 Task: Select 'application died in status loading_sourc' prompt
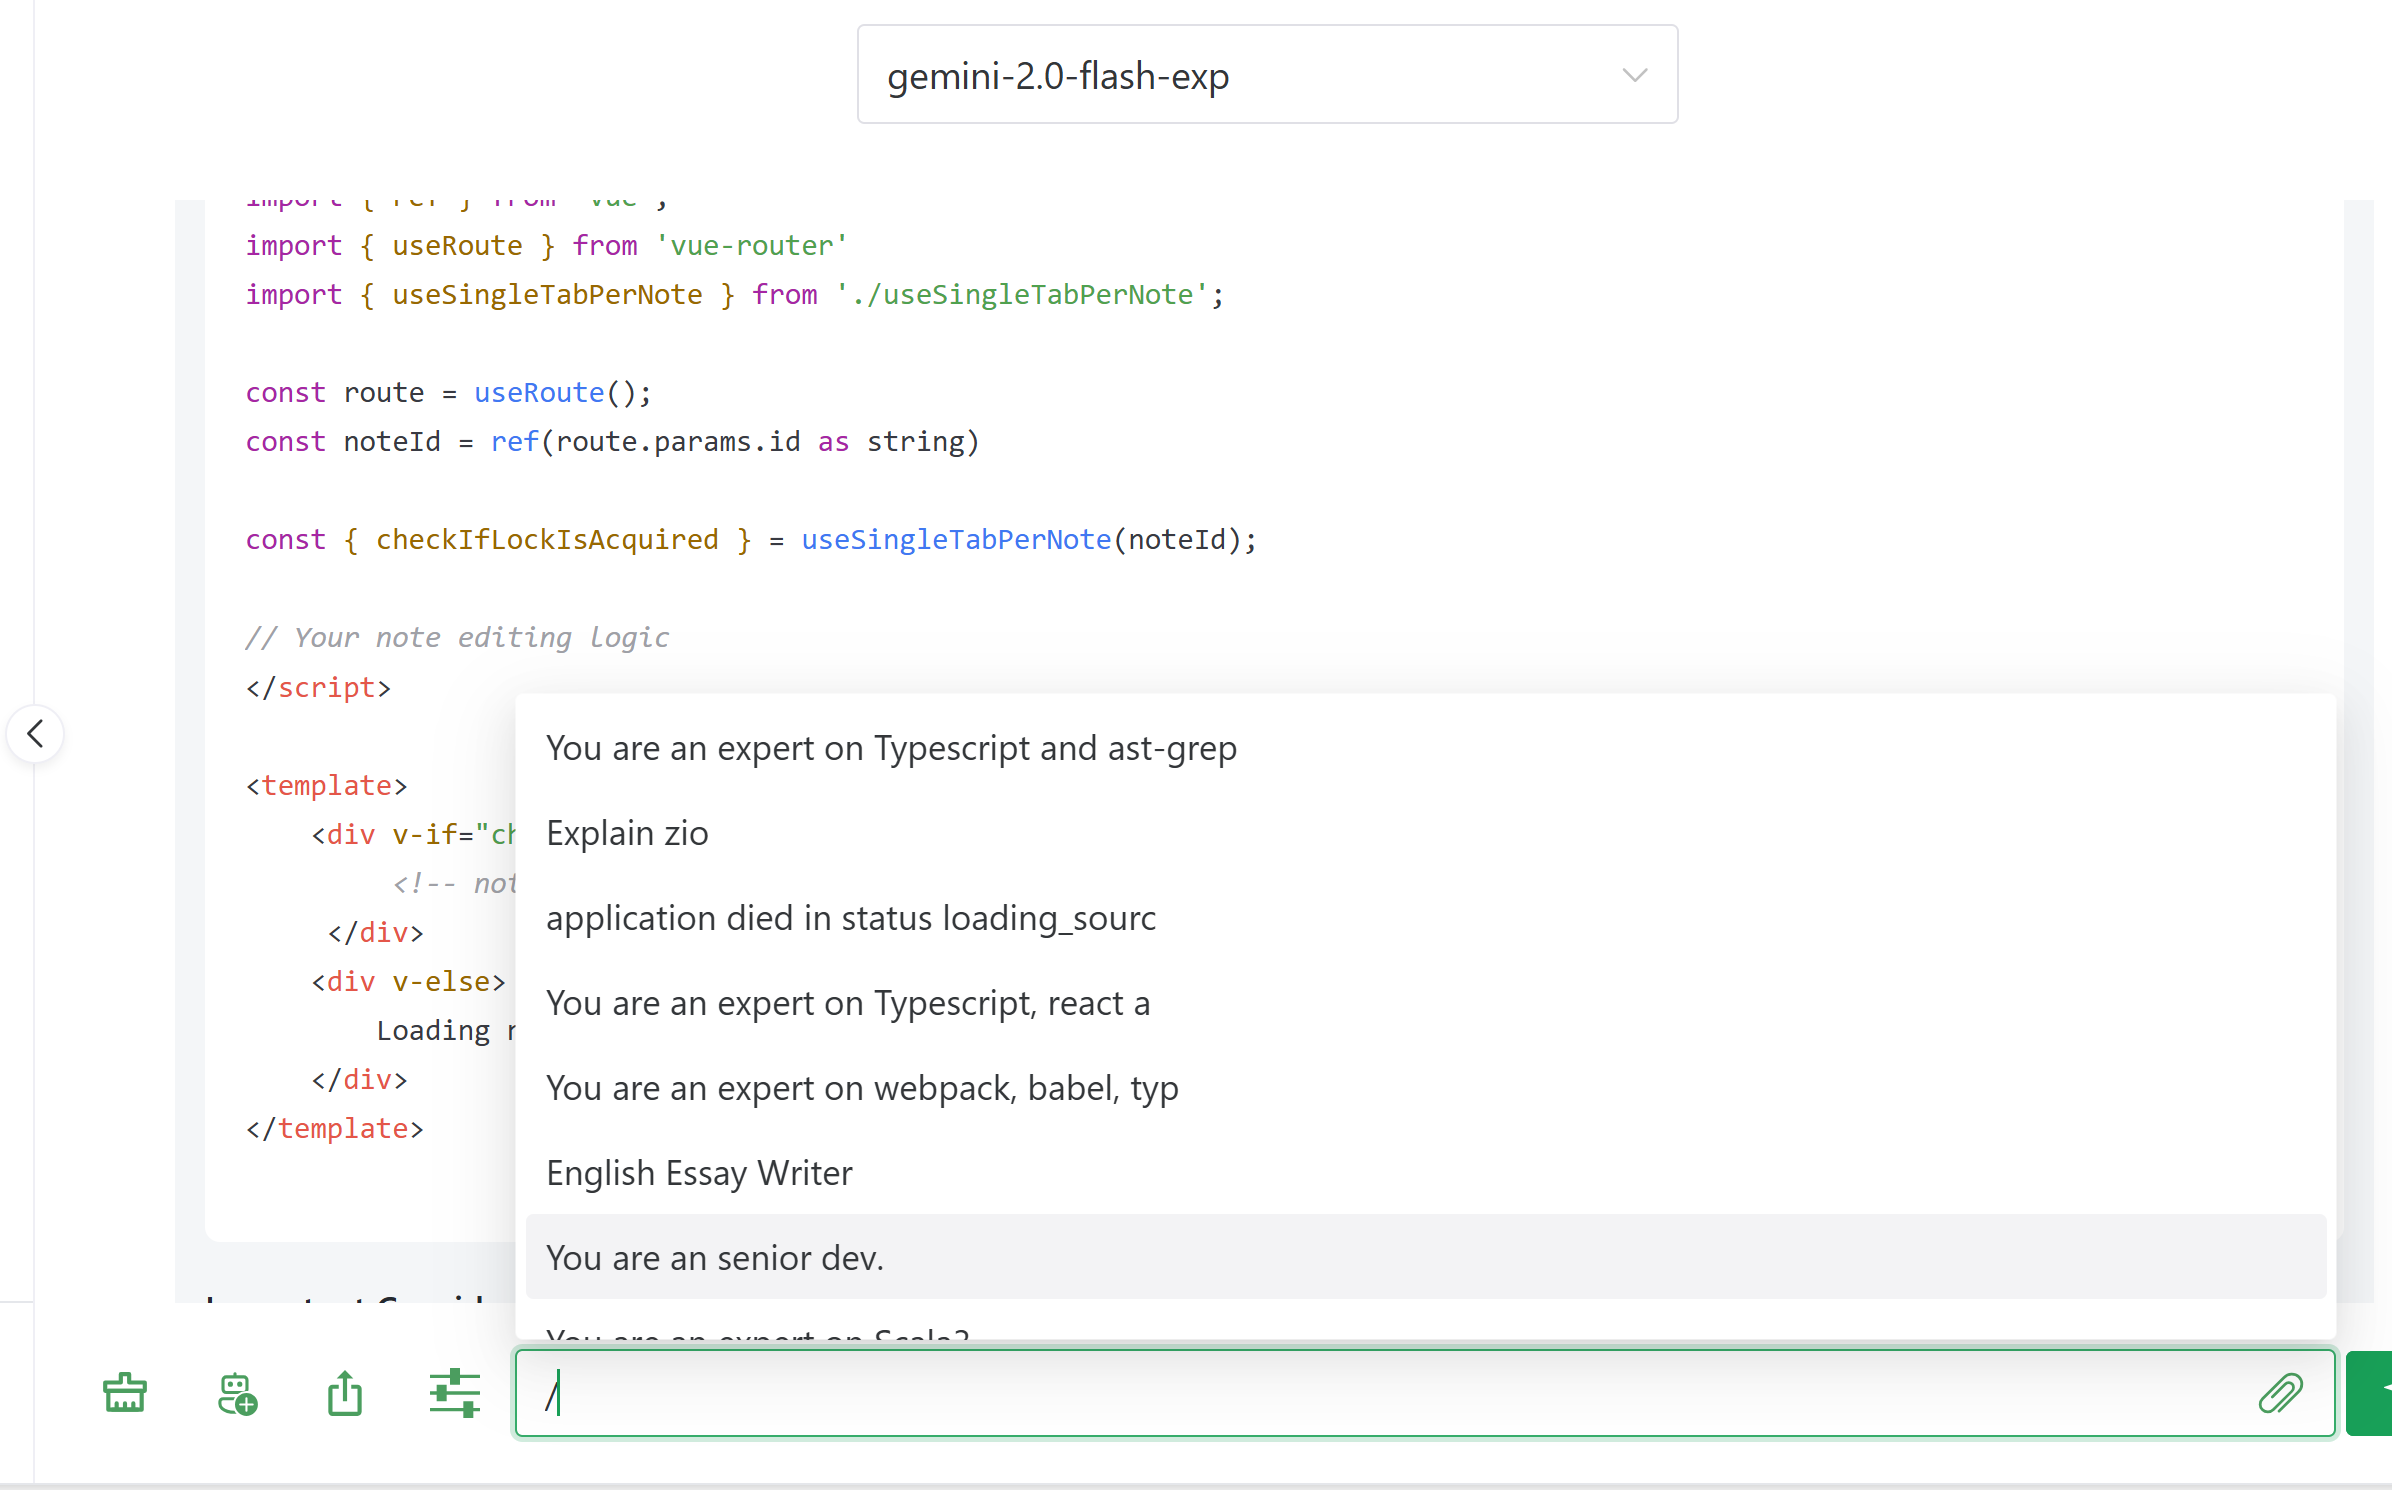tap(1426, 918)
